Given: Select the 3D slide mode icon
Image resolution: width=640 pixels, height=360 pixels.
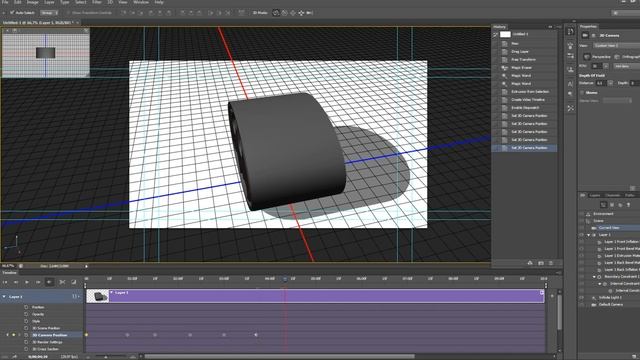Looking at the screenshot, I should click(x=301, y=13).
